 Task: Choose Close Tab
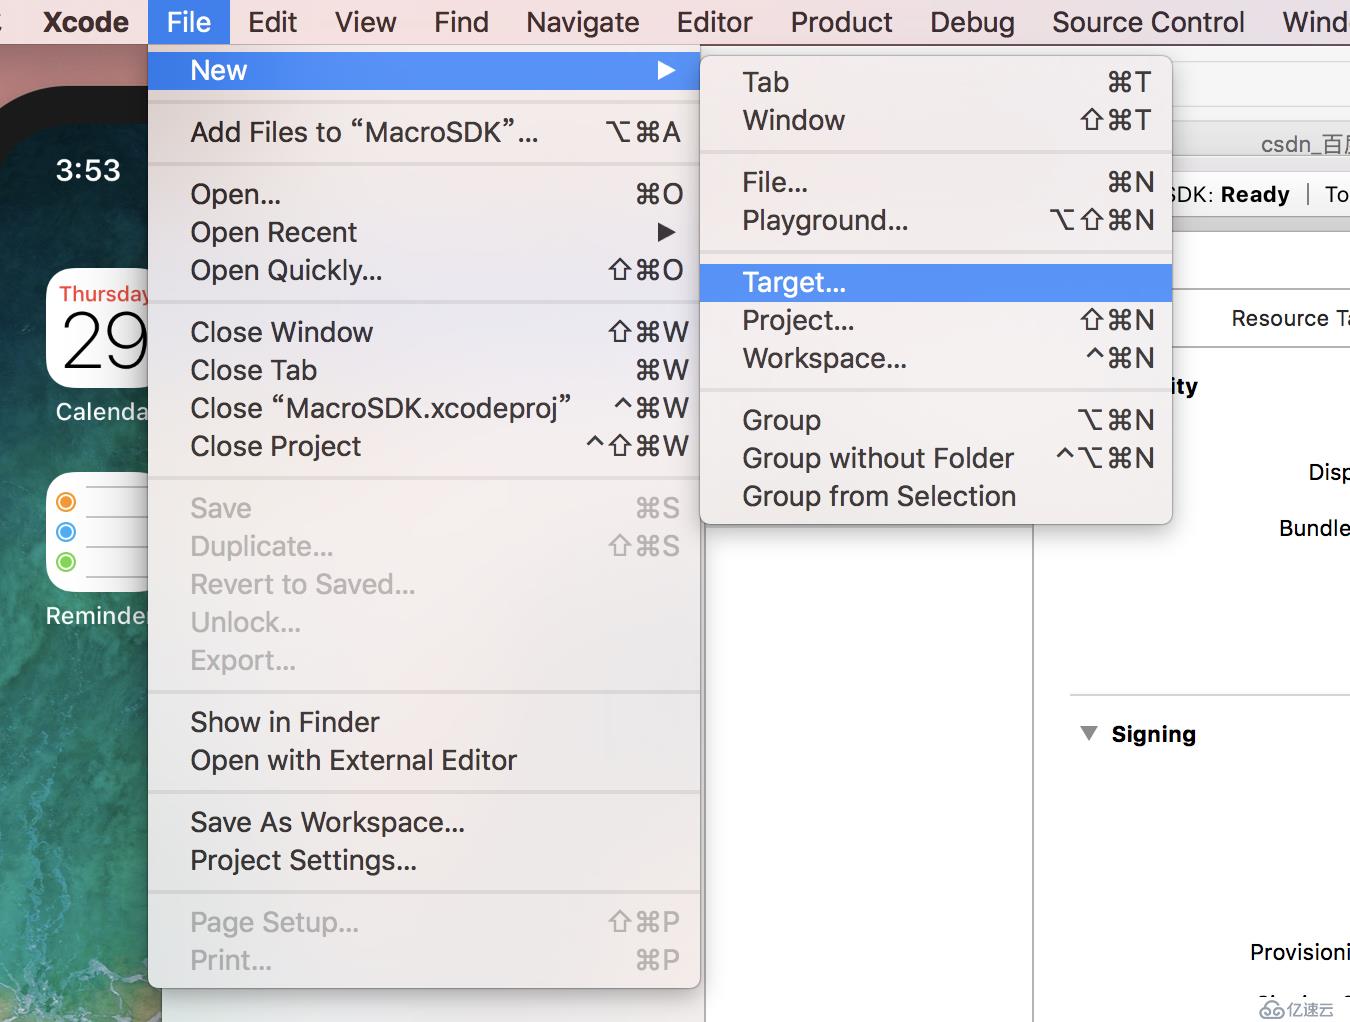click(424, 370)
